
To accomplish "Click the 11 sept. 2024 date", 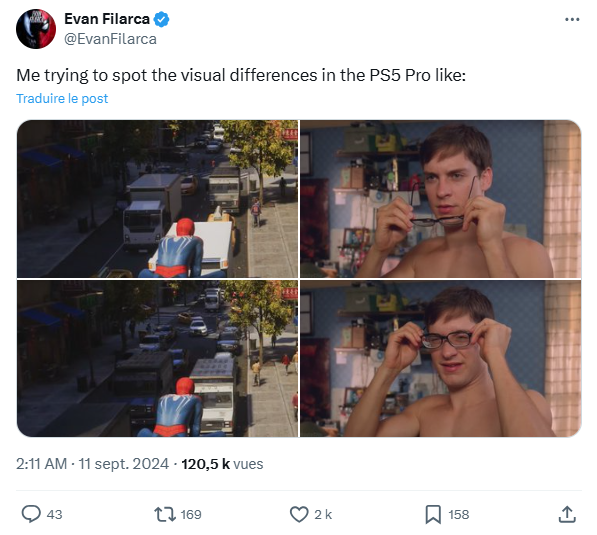I will (123, 464).
